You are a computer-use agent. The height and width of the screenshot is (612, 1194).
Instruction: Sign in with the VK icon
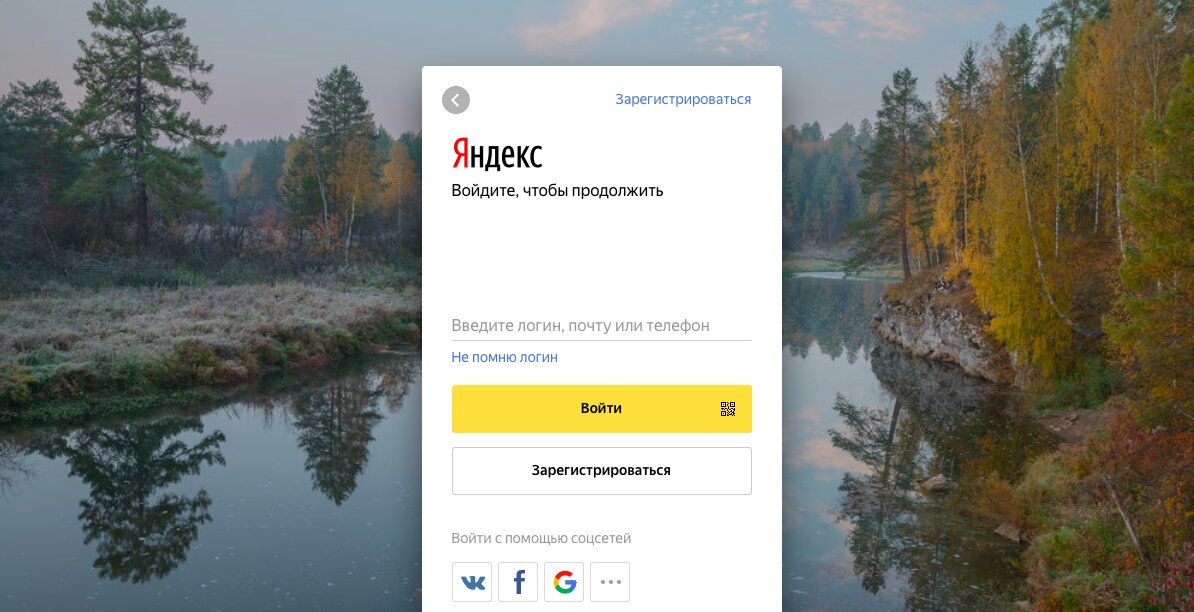click(x=472, y=582)
